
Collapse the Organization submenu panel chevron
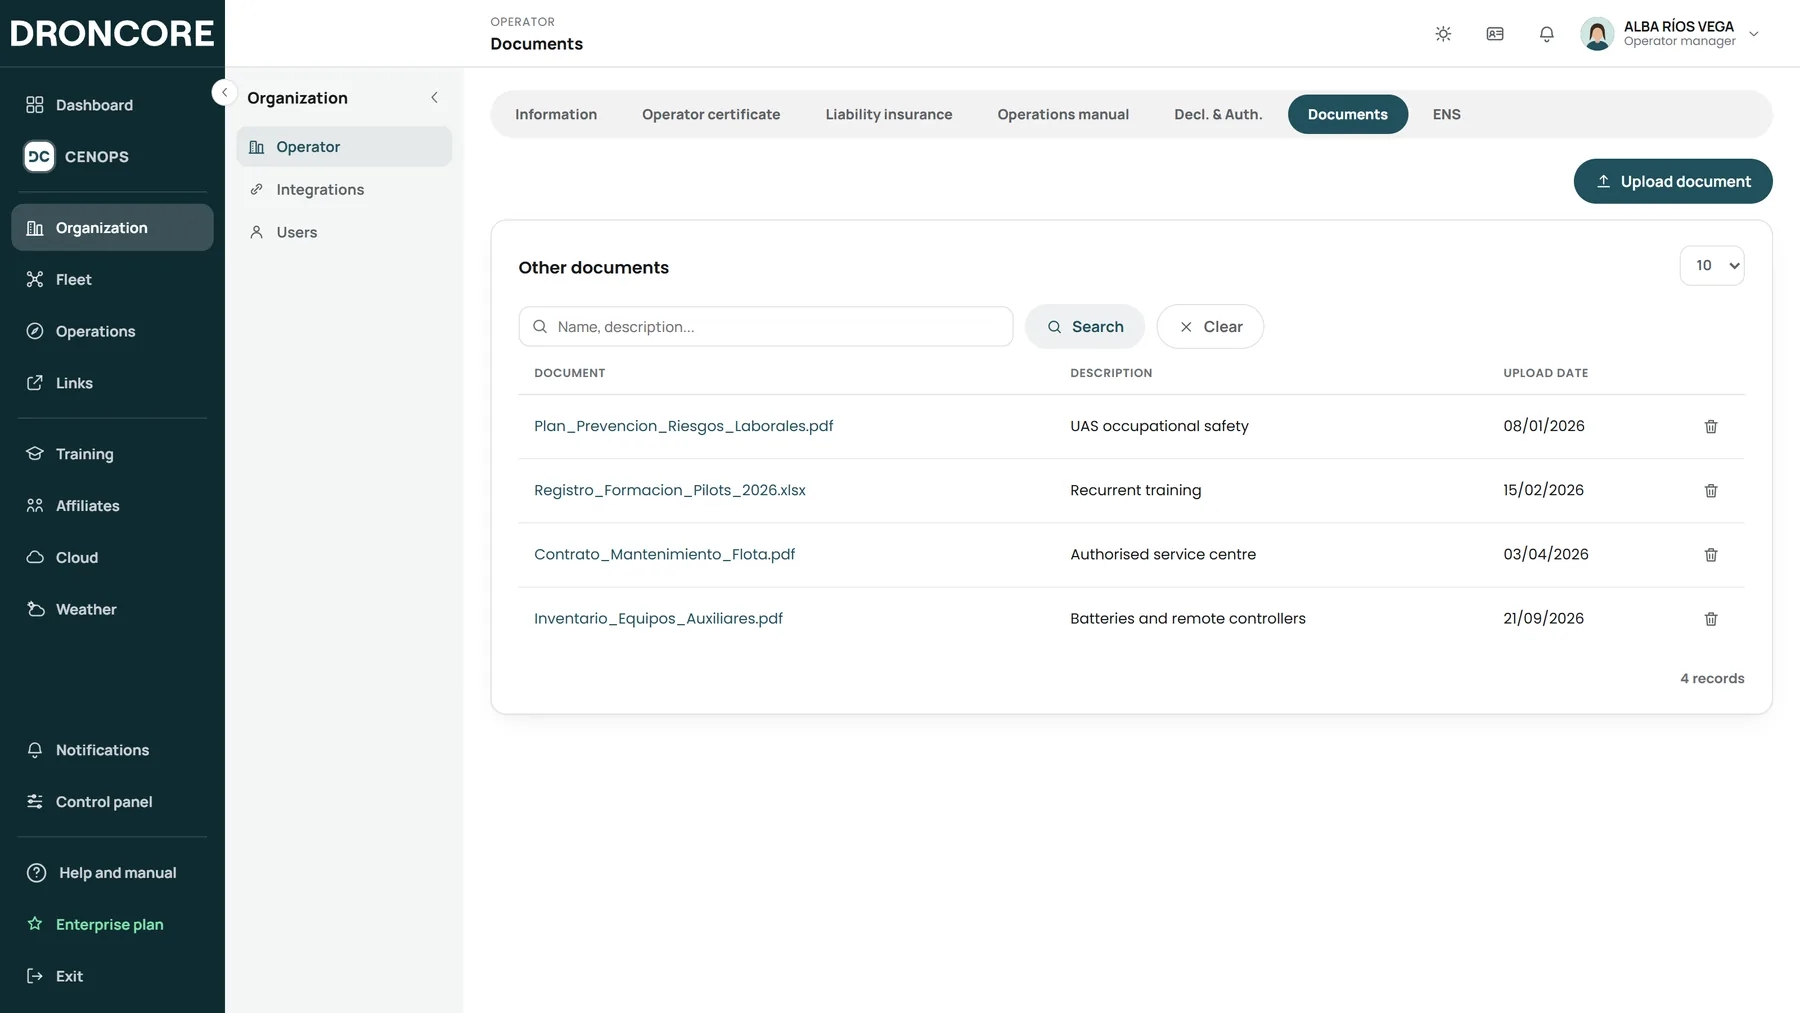point(434,98)
